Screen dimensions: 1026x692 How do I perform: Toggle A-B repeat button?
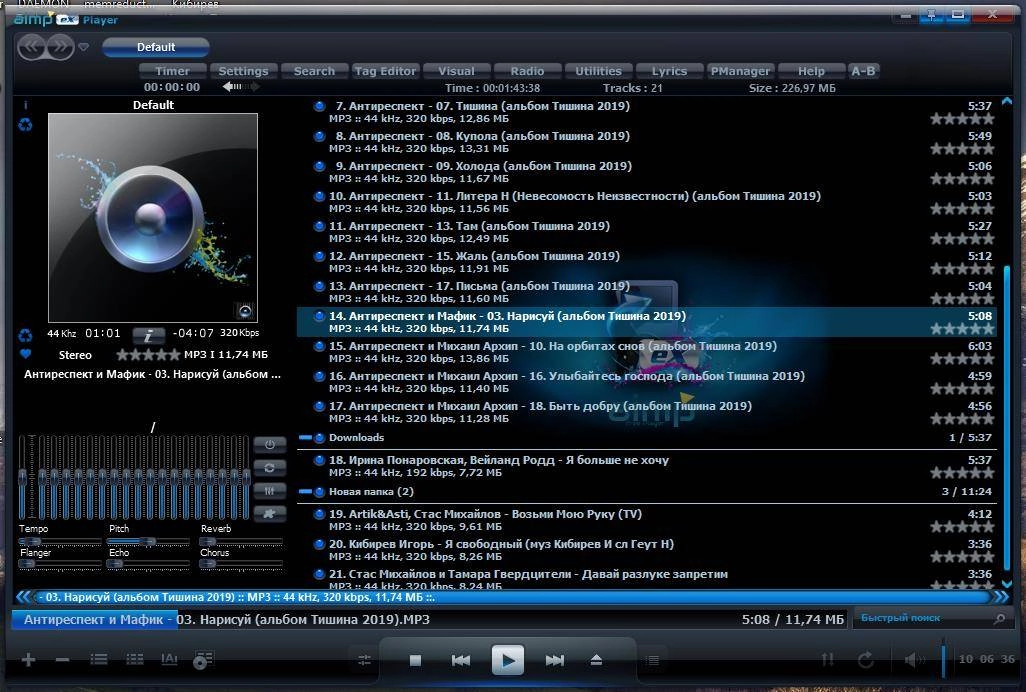pos(863,71)
